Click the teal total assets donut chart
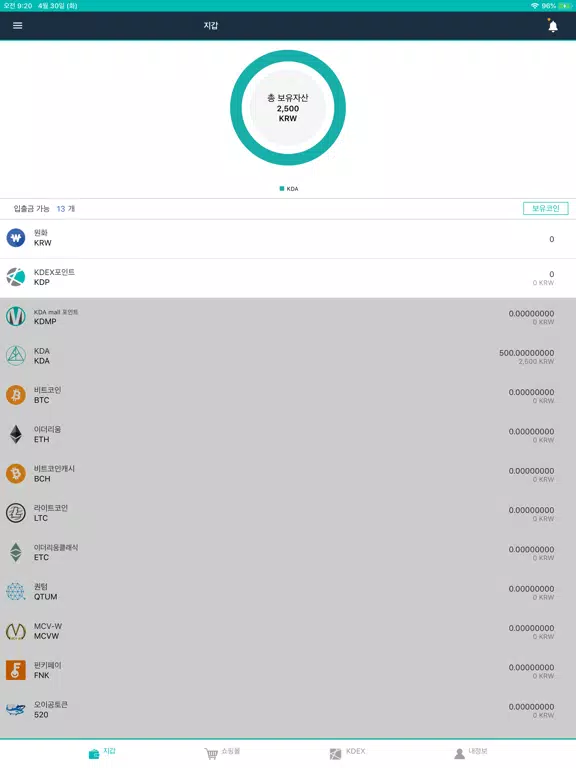576x768 pixels. [x=288, y=108]
